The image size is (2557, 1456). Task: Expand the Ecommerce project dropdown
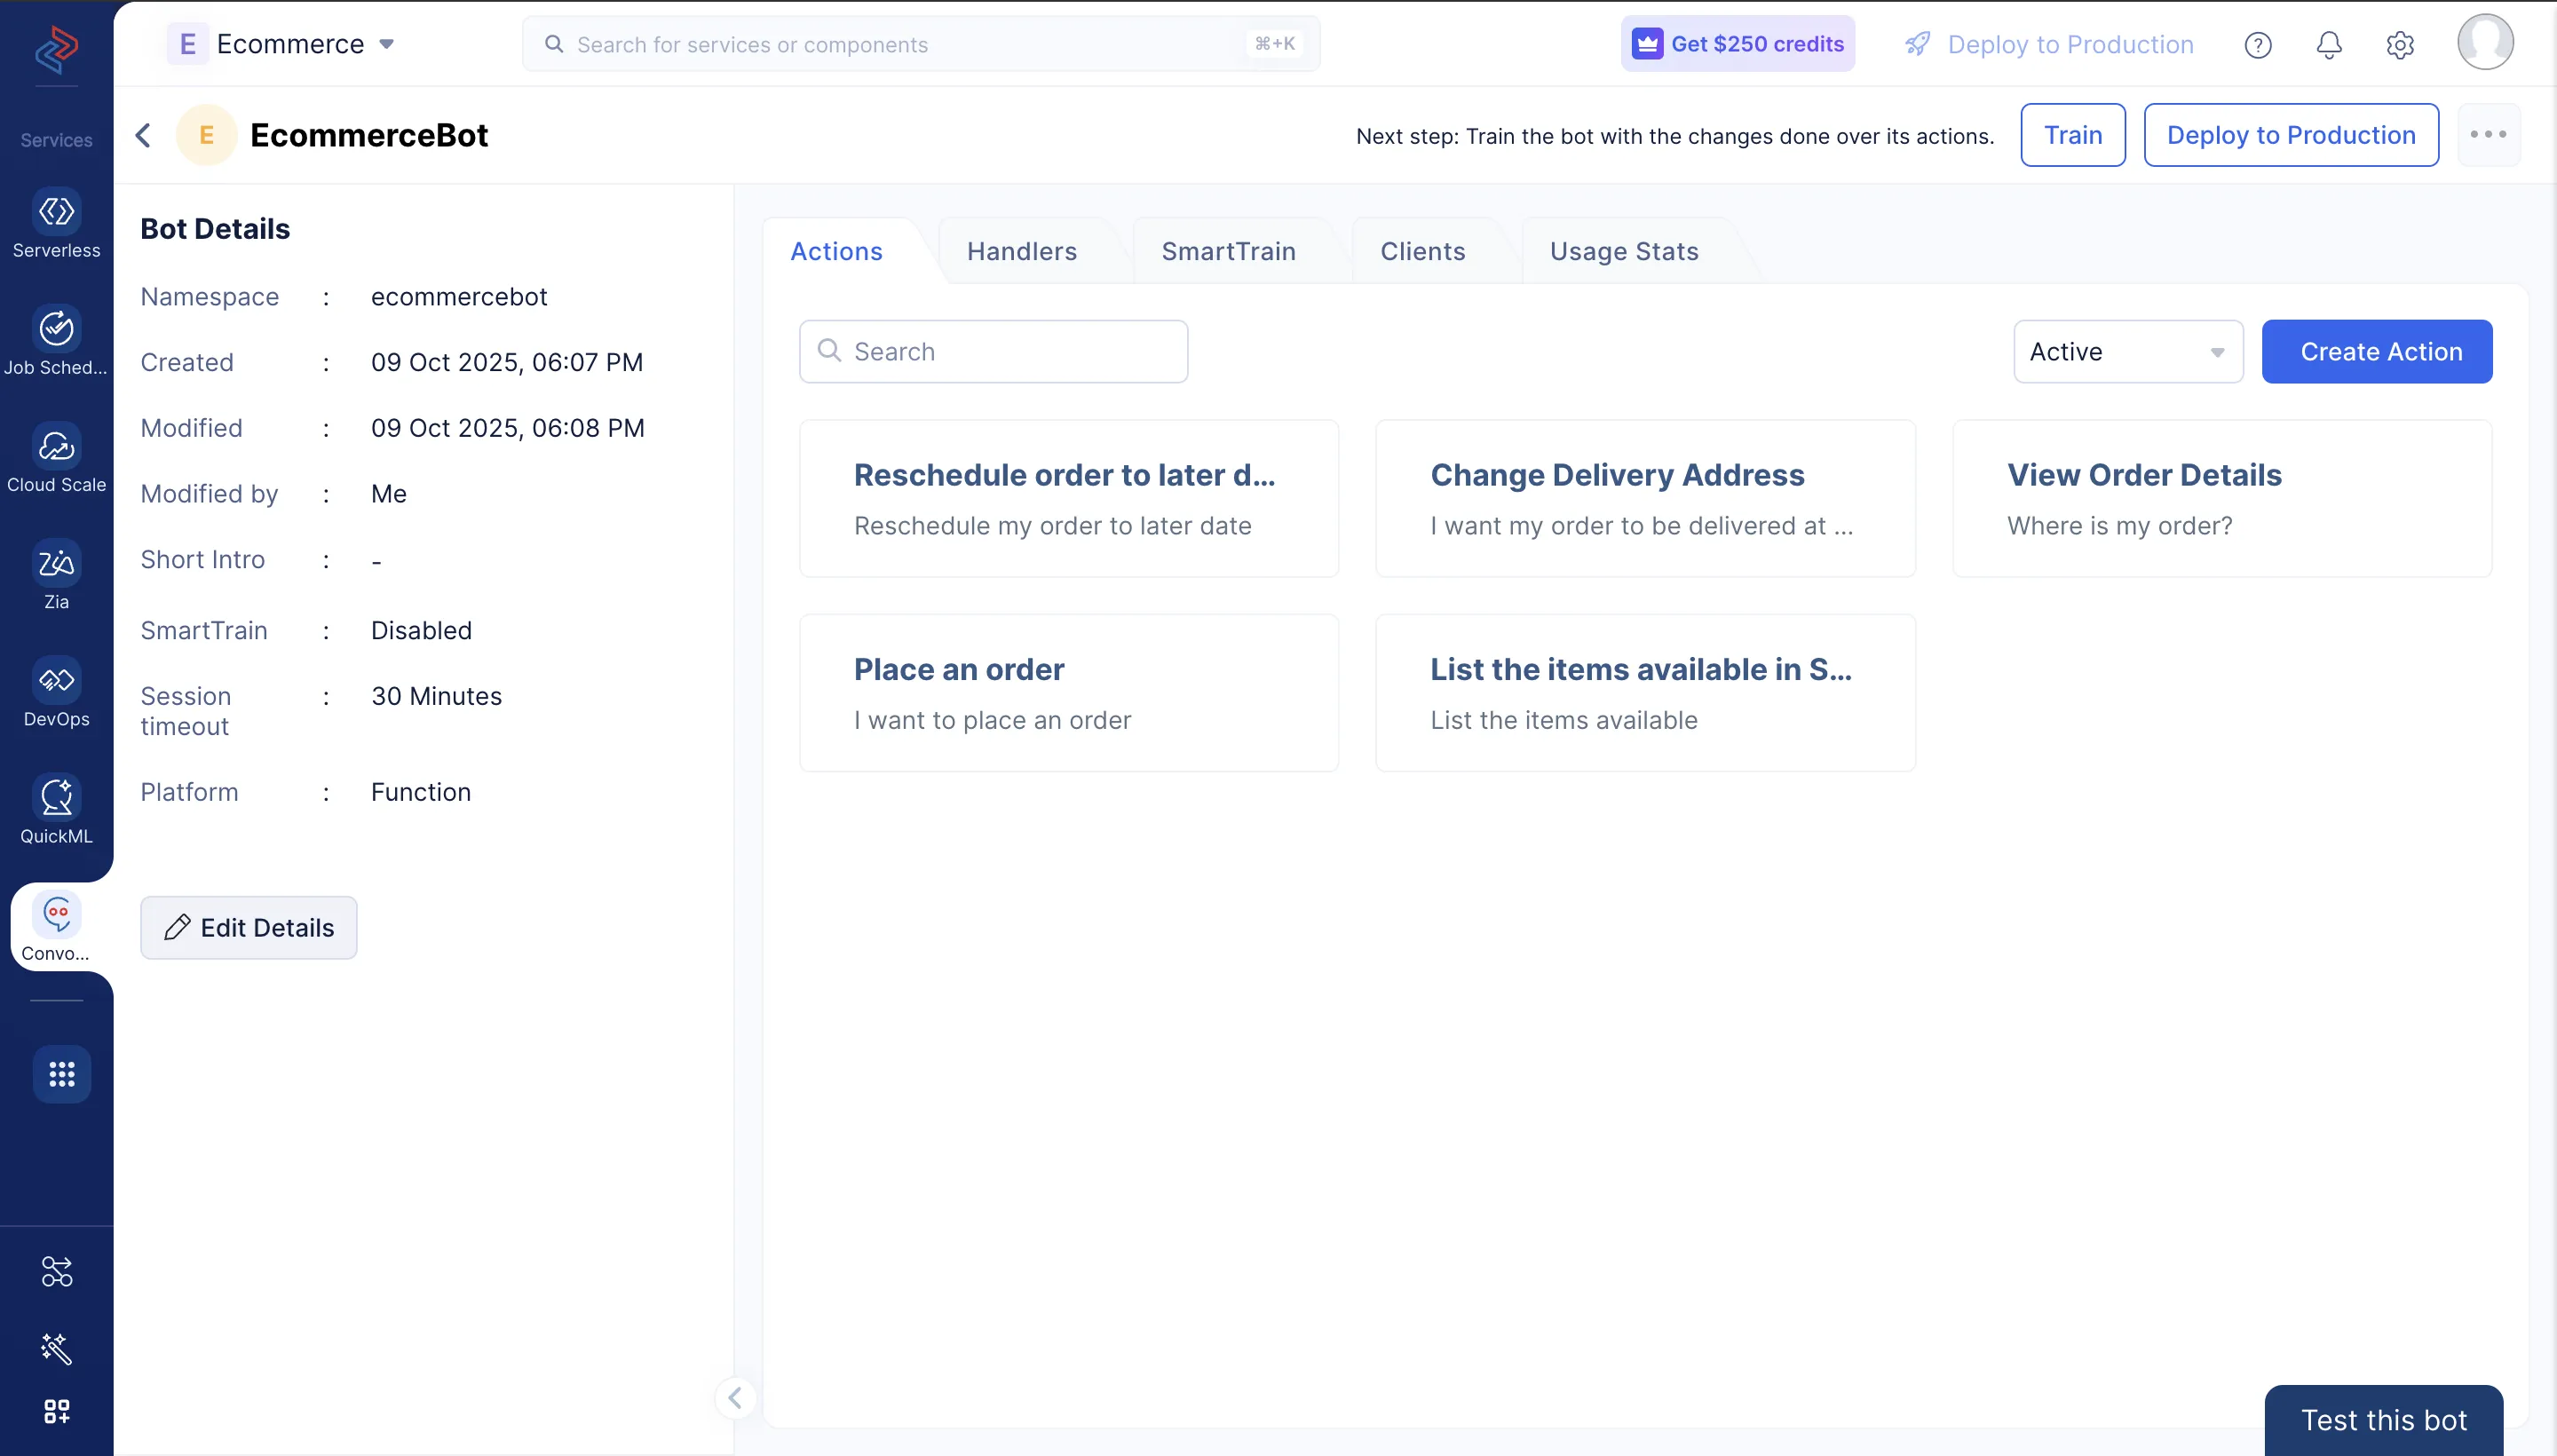(386, 44)
